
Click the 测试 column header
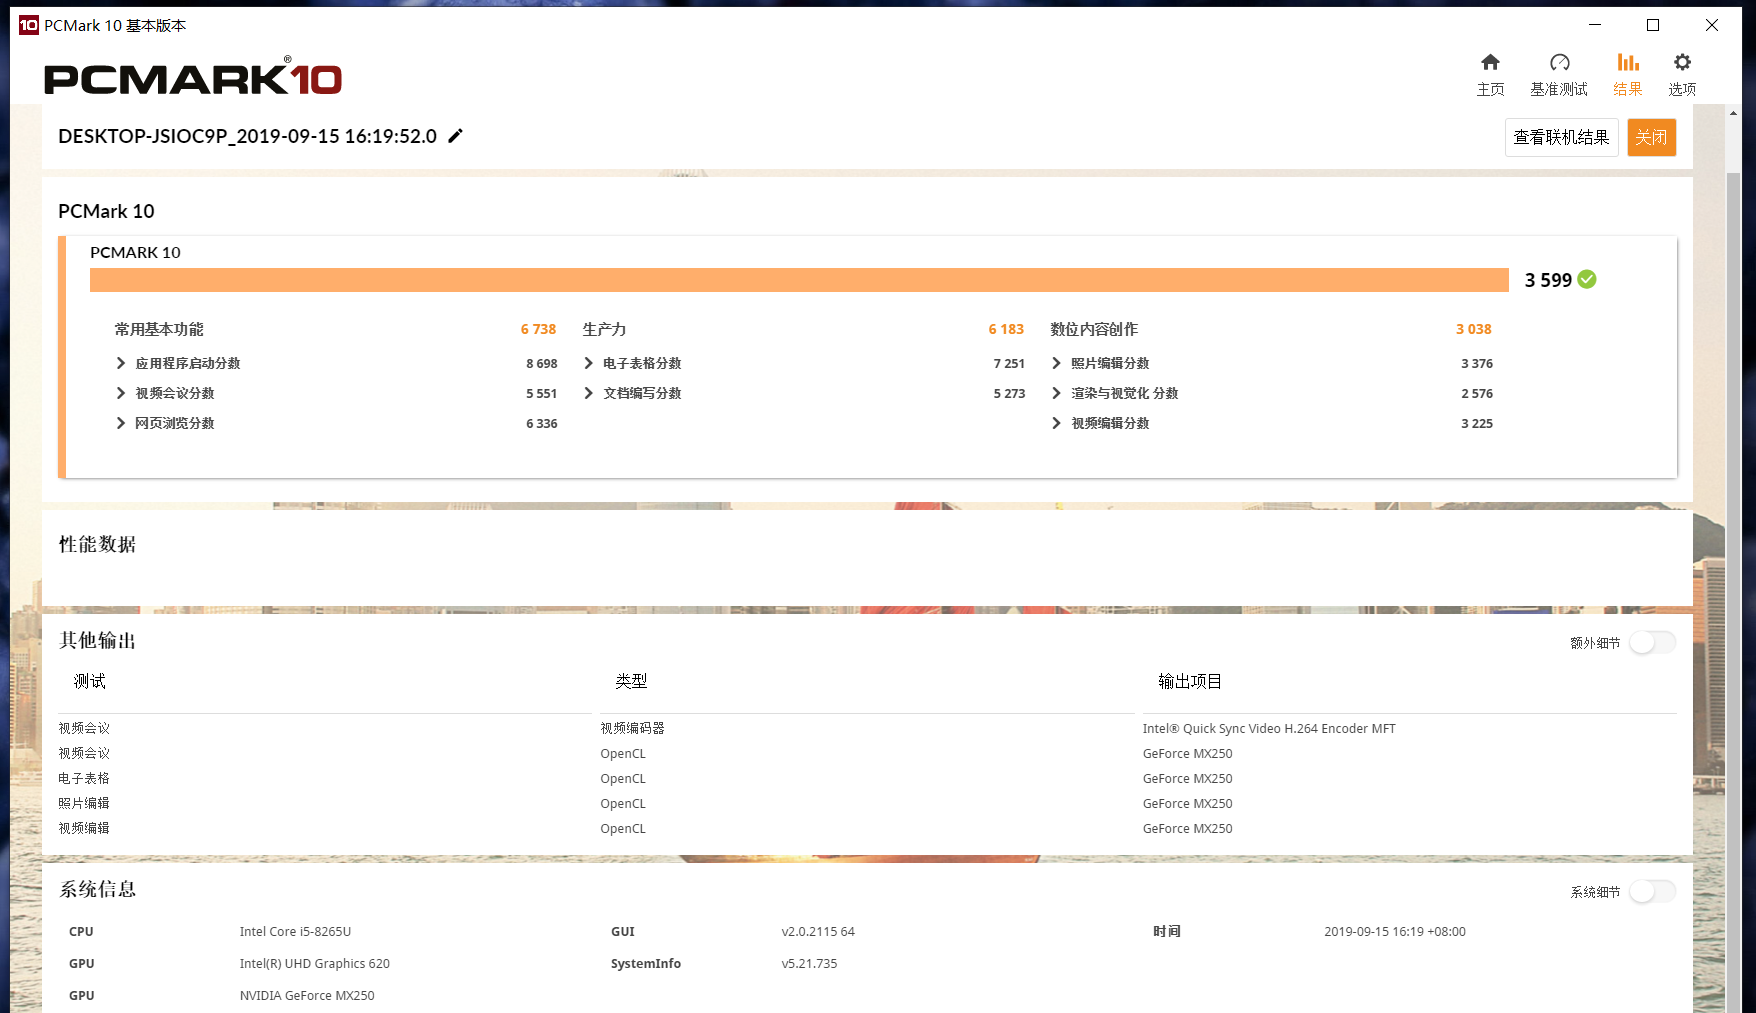click(x=89, y=681)
